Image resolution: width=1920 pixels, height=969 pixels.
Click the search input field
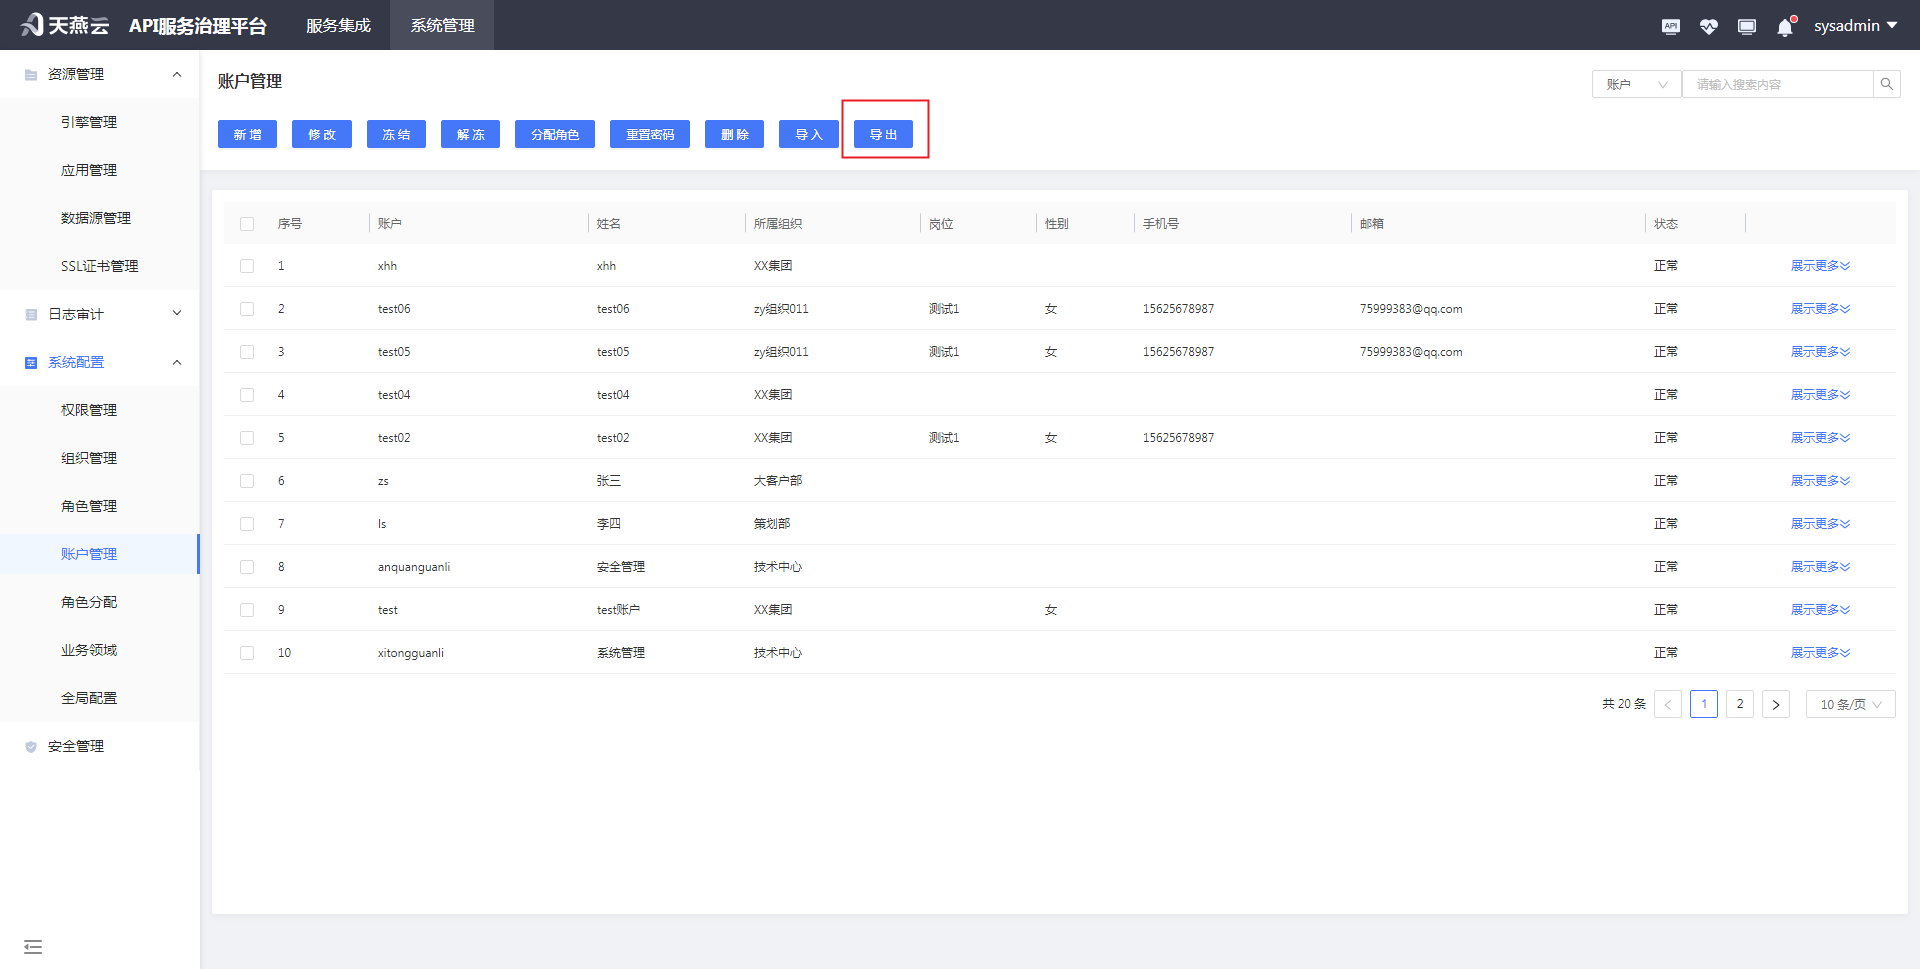[x=1780, y=83]
